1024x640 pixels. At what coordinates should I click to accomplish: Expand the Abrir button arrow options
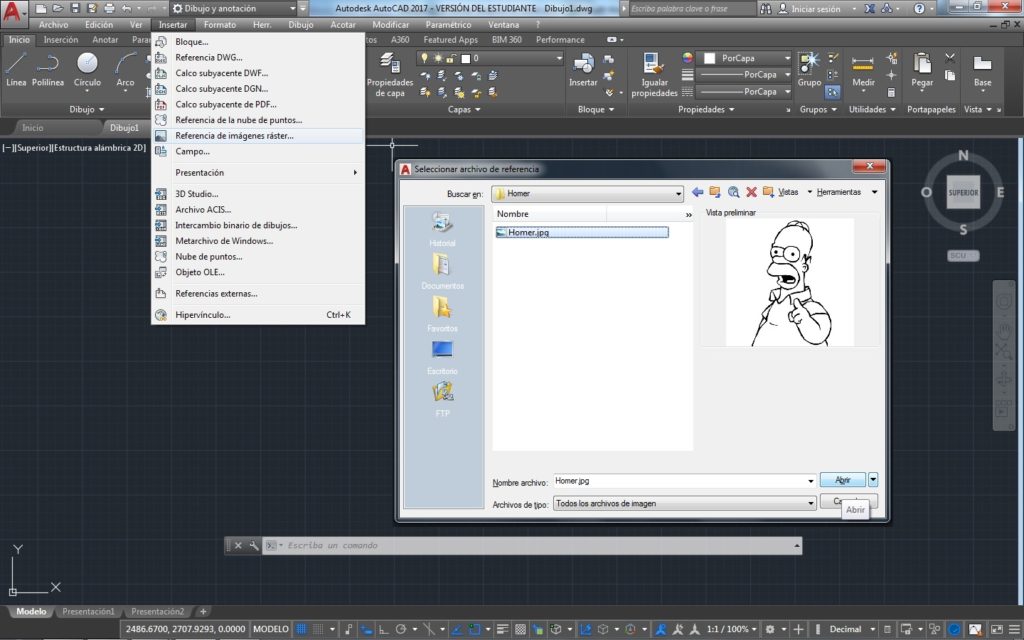coord(872,479)
